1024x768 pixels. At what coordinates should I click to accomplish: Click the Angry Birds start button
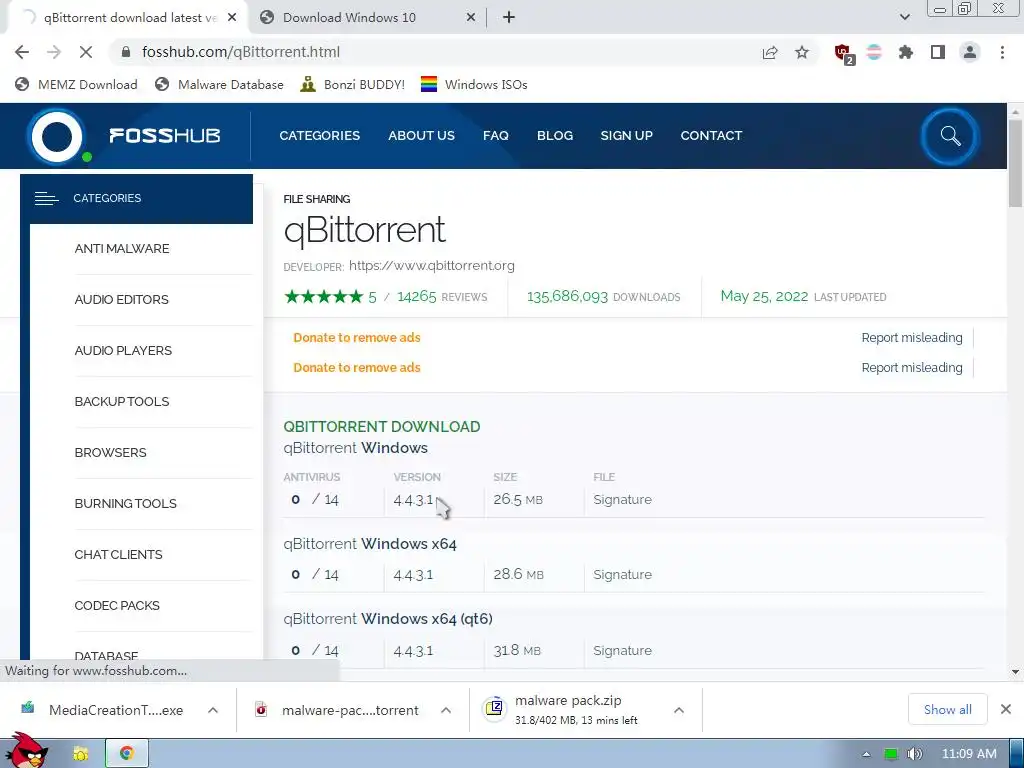(25, 751)
